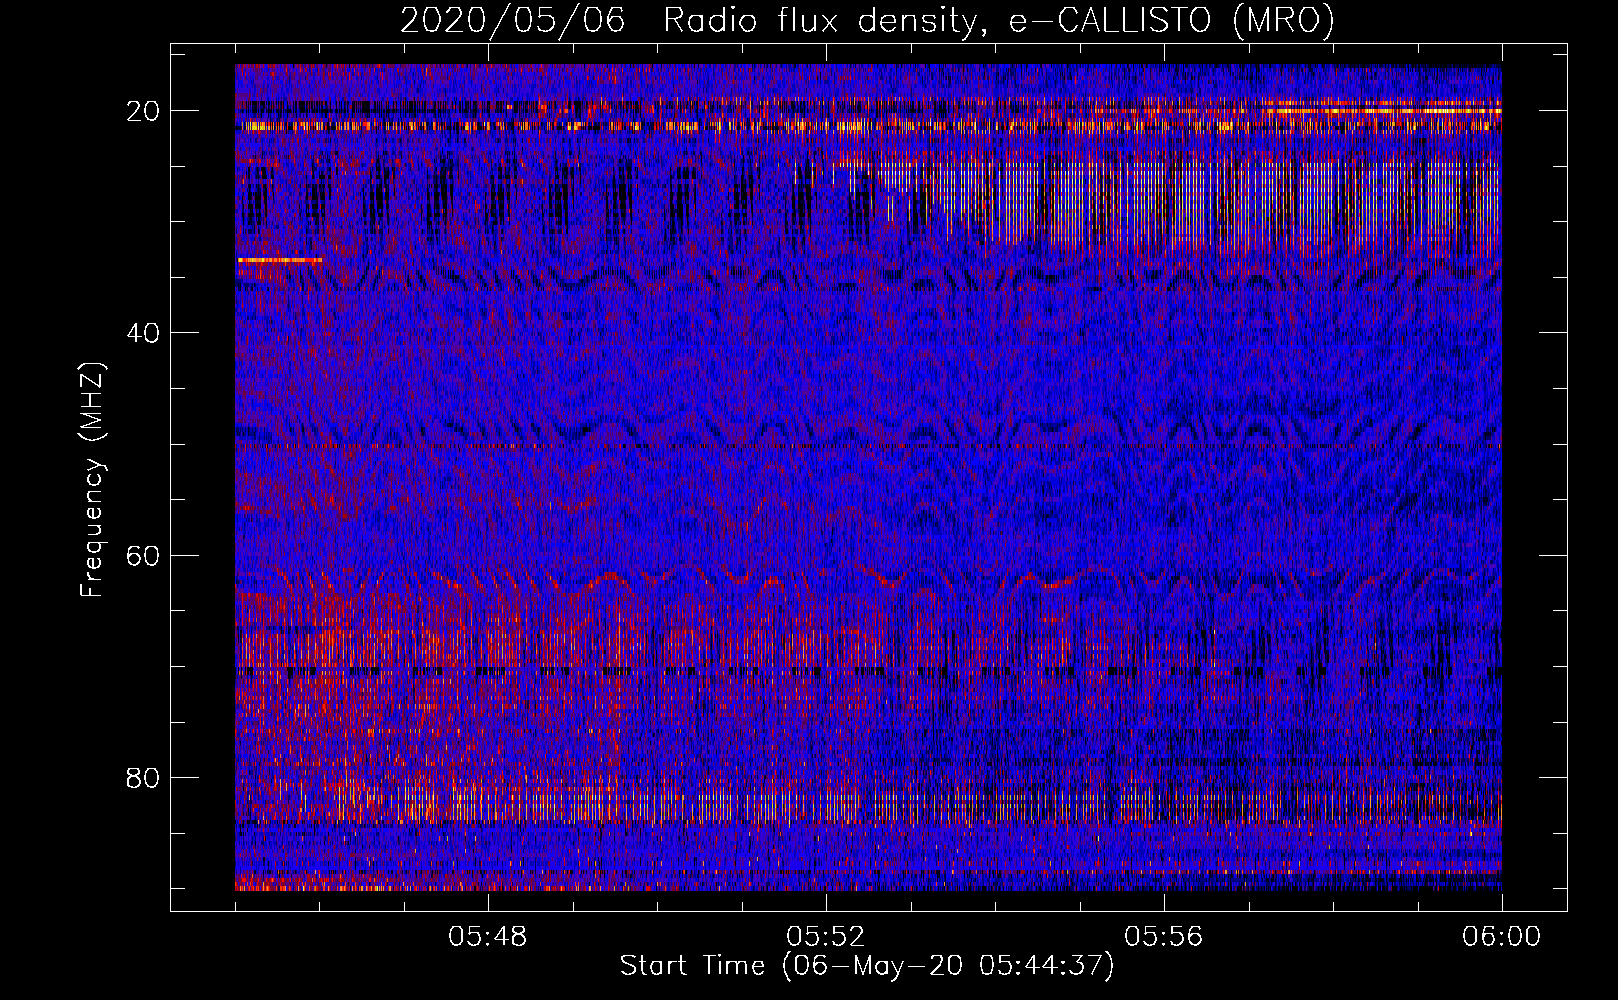
Task: Click the 'Frequency (MHZ)' y-axis label
Action: coord(93,480)
